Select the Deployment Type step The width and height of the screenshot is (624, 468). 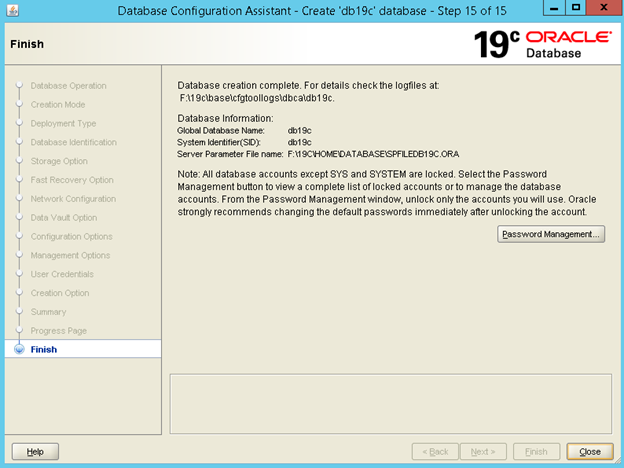[x=63, y=123]
